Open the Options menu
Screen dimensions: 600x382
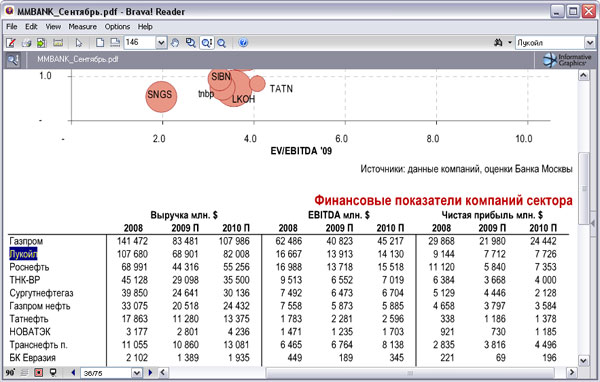(x=117, y=27)
